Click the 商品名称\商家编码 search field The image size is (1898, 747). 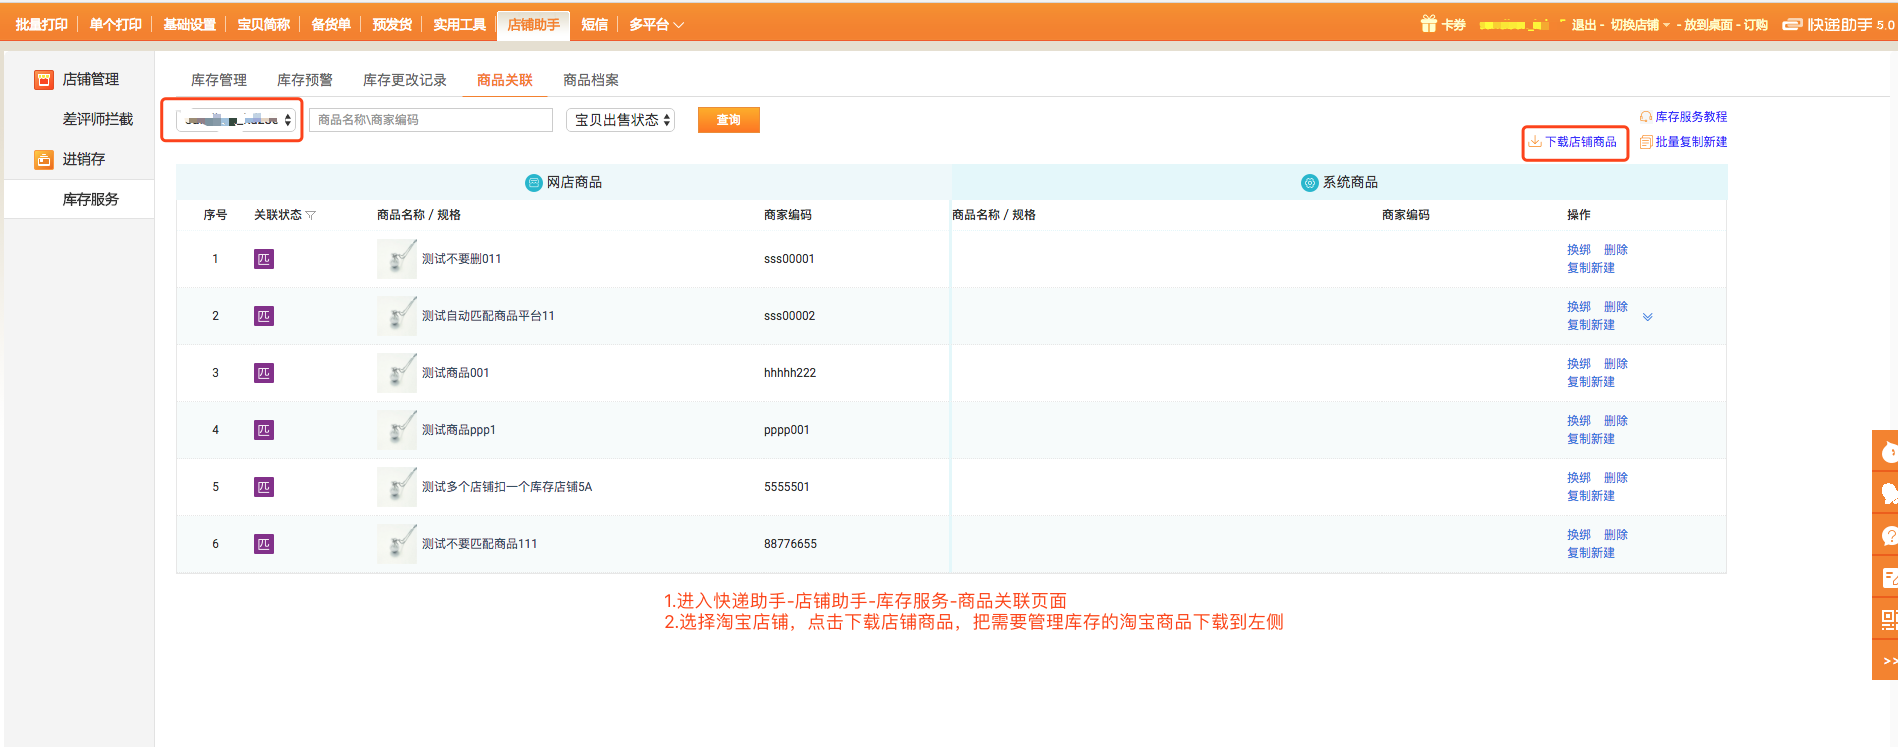pos(430,120)
